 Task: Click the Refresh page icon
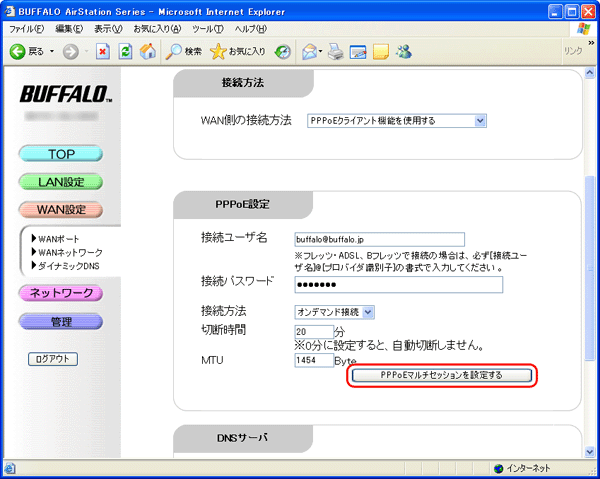pos(125,52)
